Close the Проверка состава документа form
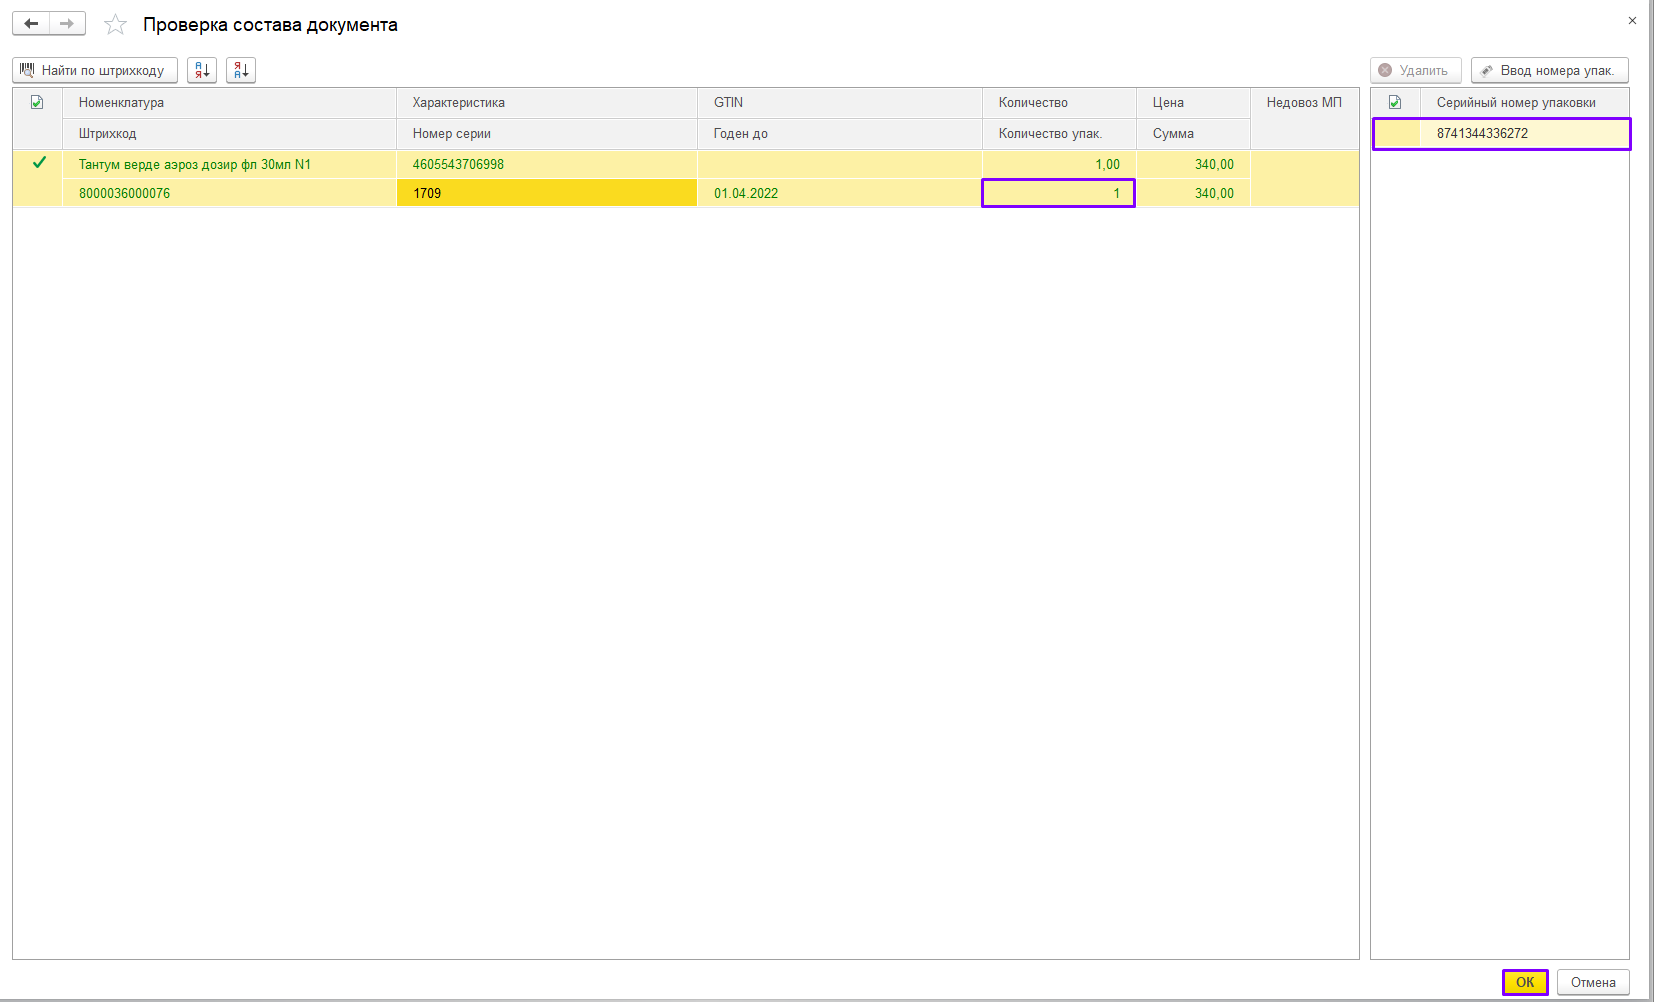This screenshot has height=1002, width=1654. pyautogui.click(x=1632, y=20)
